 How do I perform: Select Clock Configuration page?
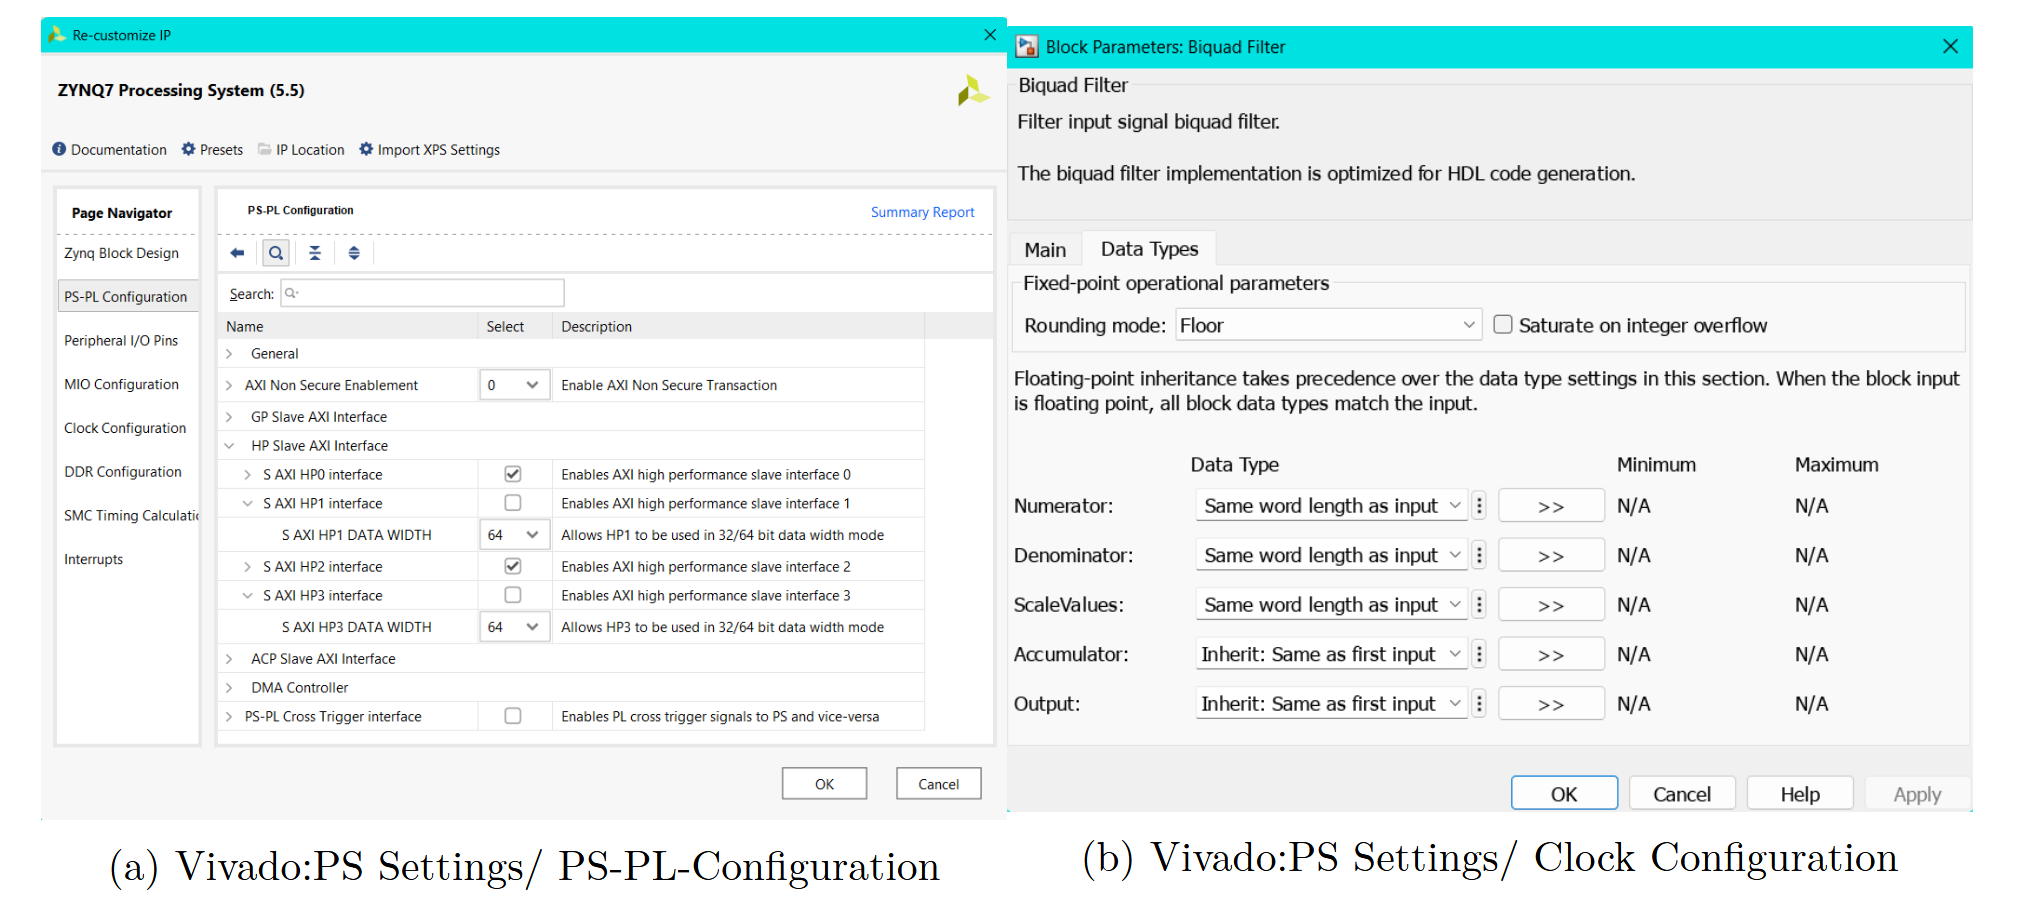pyautogui.click(x=125, y=428)
